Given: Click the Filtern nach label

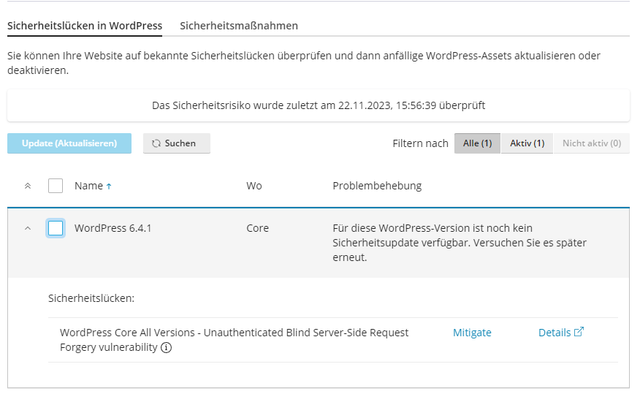Looking at the screenshot, I should pos(420,144).
